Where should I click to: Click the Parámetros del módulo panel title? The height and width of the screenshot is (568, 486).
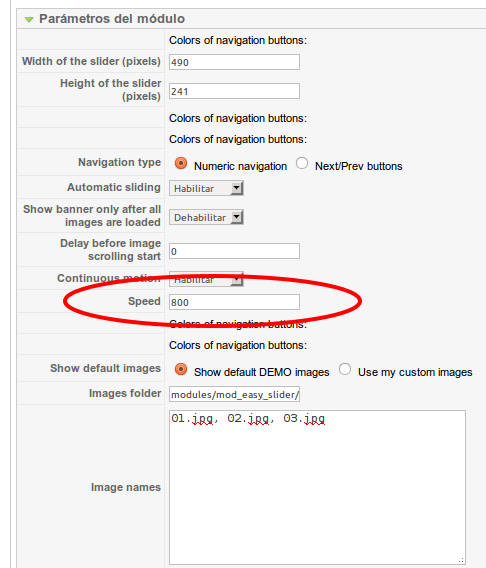coord(112,18)
